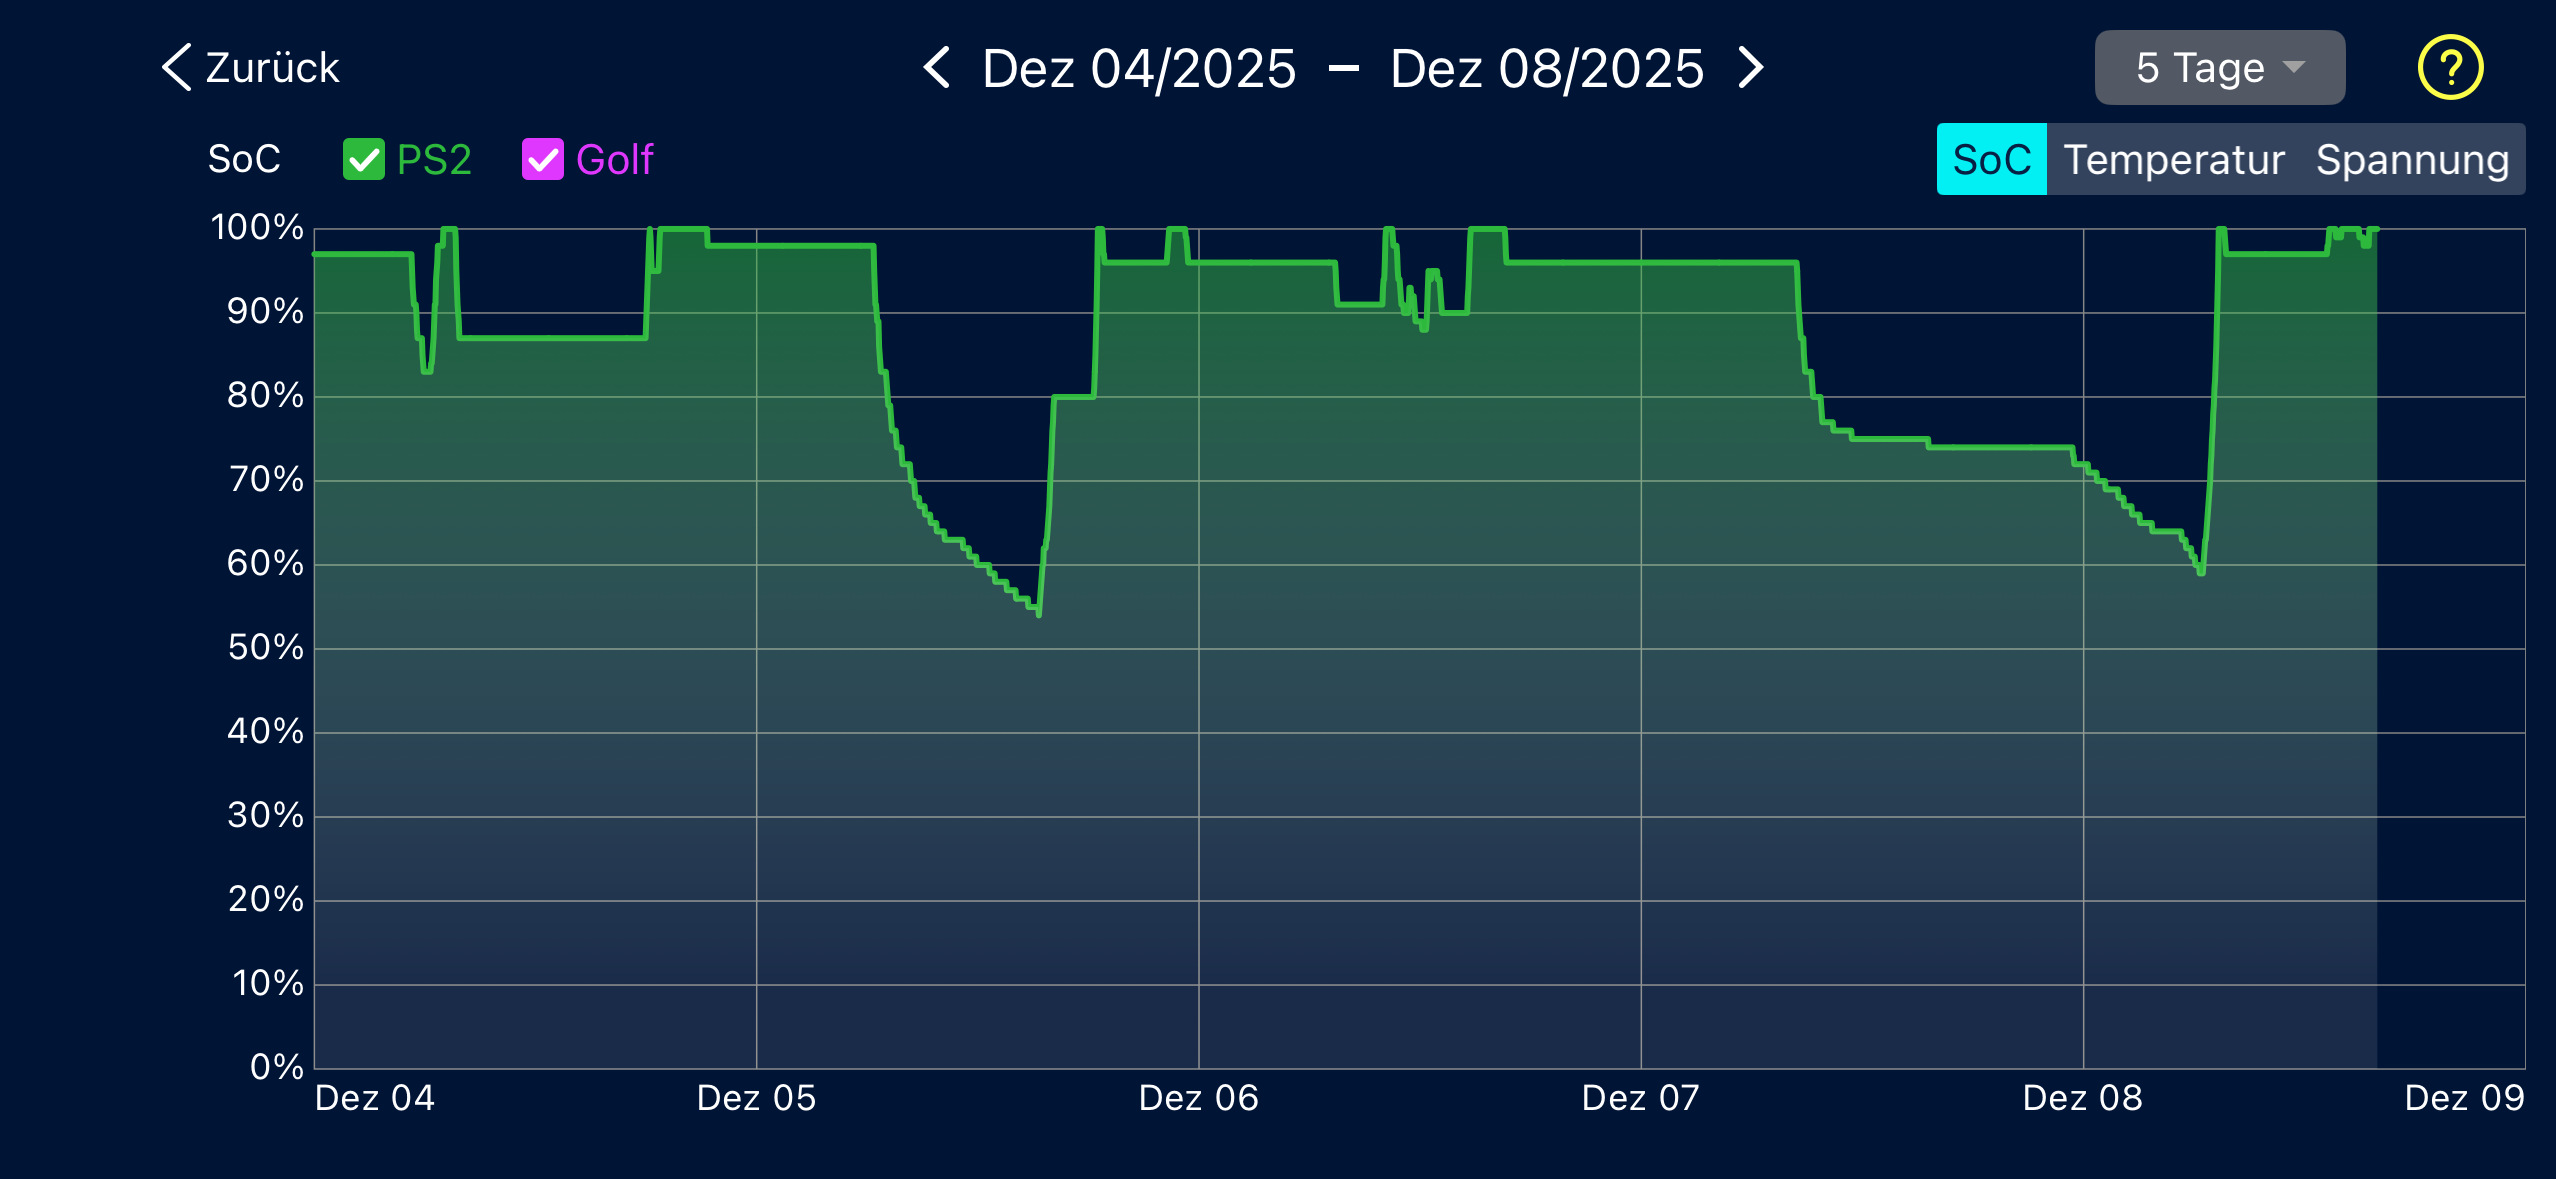Toggle the Golf series label
Screen dimensions: 2556x1179
(x=614, y=159)
